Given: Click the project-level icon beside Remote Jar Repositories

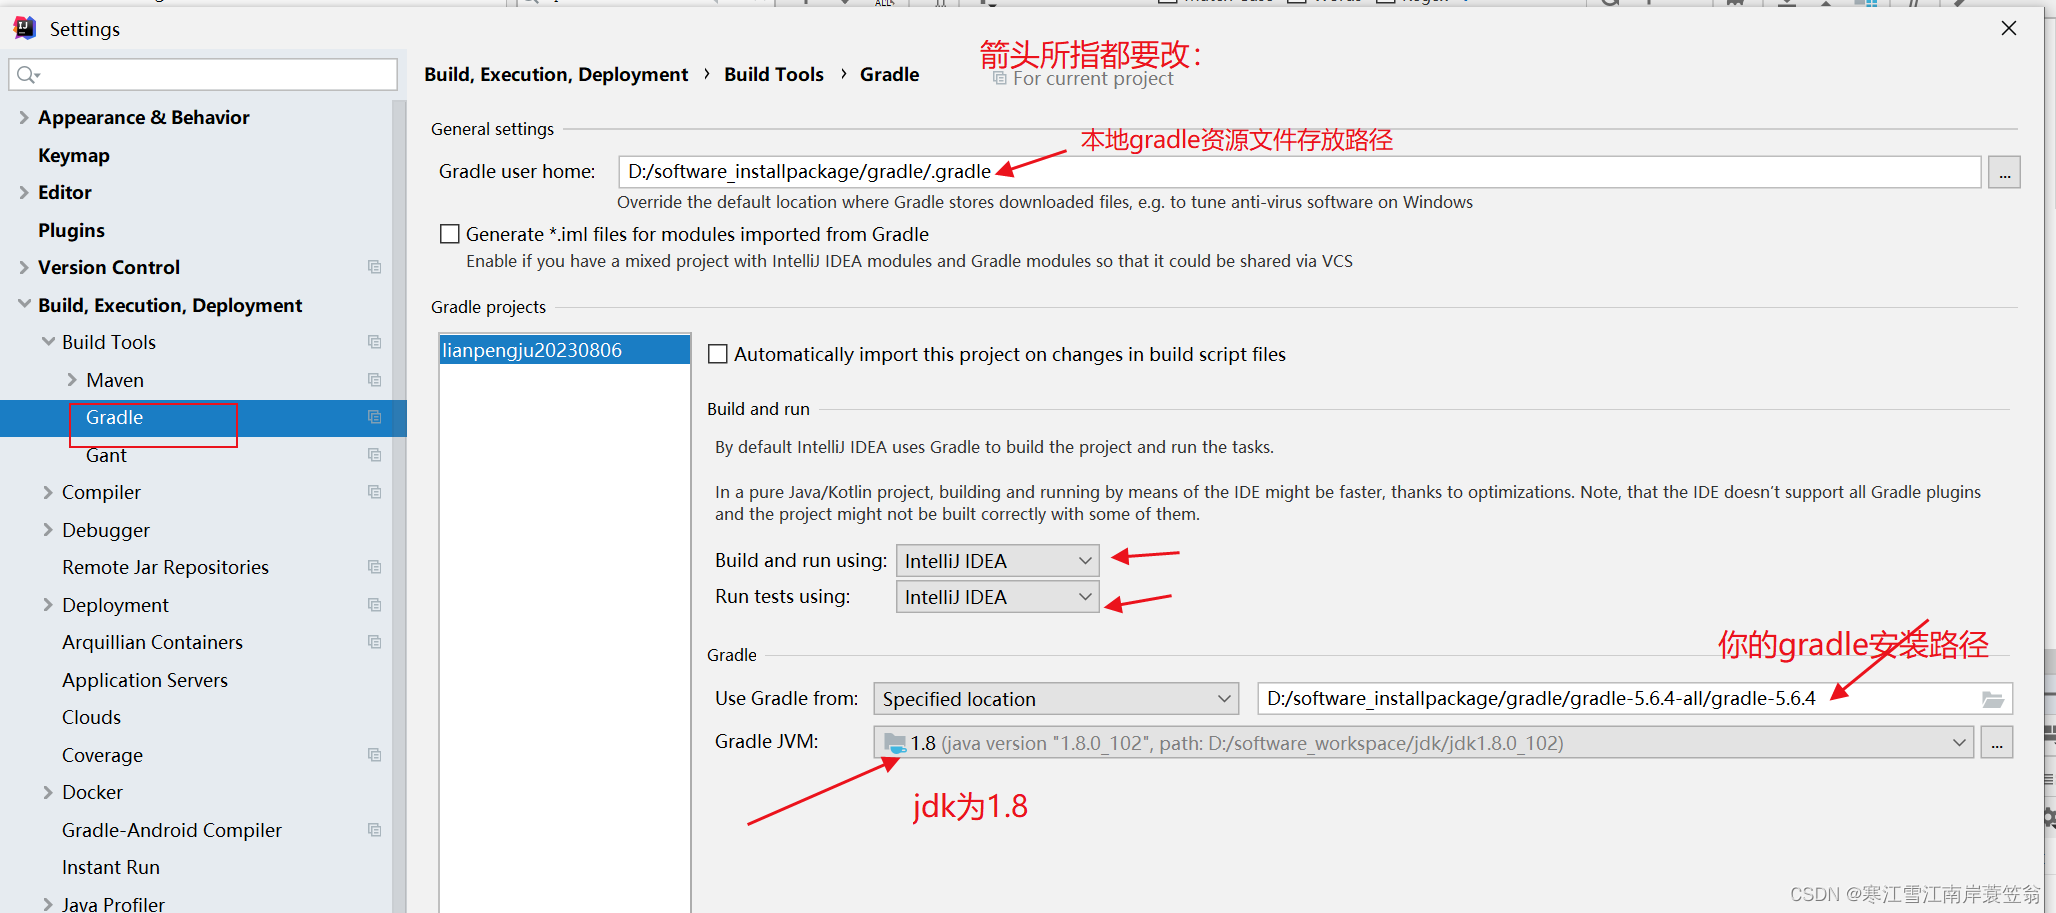Looking at the screenshot, I should (x=375, y=567).
